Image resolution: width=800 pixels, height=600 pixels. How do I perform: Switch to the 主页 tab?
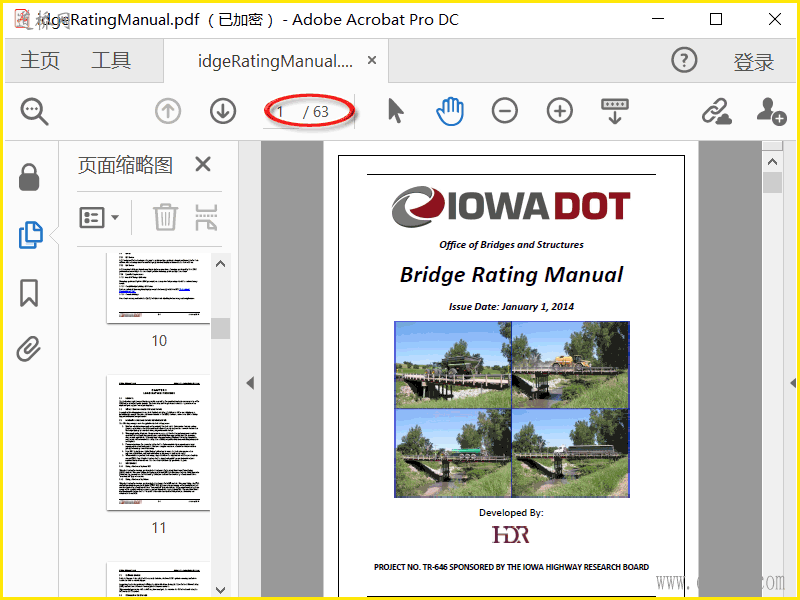click(40, 61)
